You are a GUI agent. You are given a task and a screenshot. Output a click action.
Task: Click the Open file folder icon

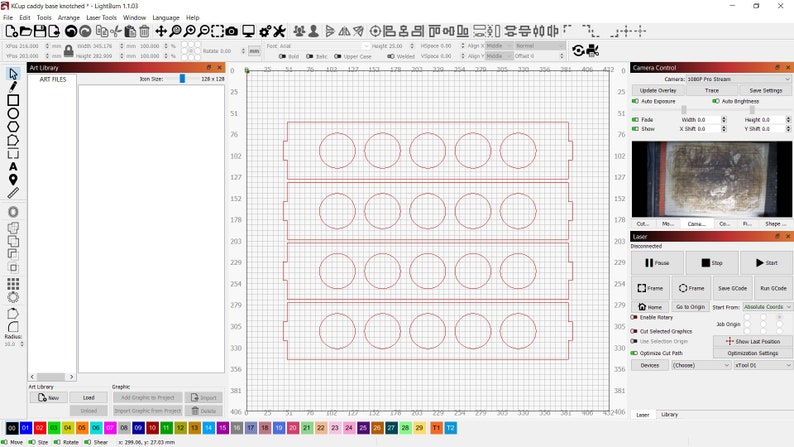click(25, 31)
